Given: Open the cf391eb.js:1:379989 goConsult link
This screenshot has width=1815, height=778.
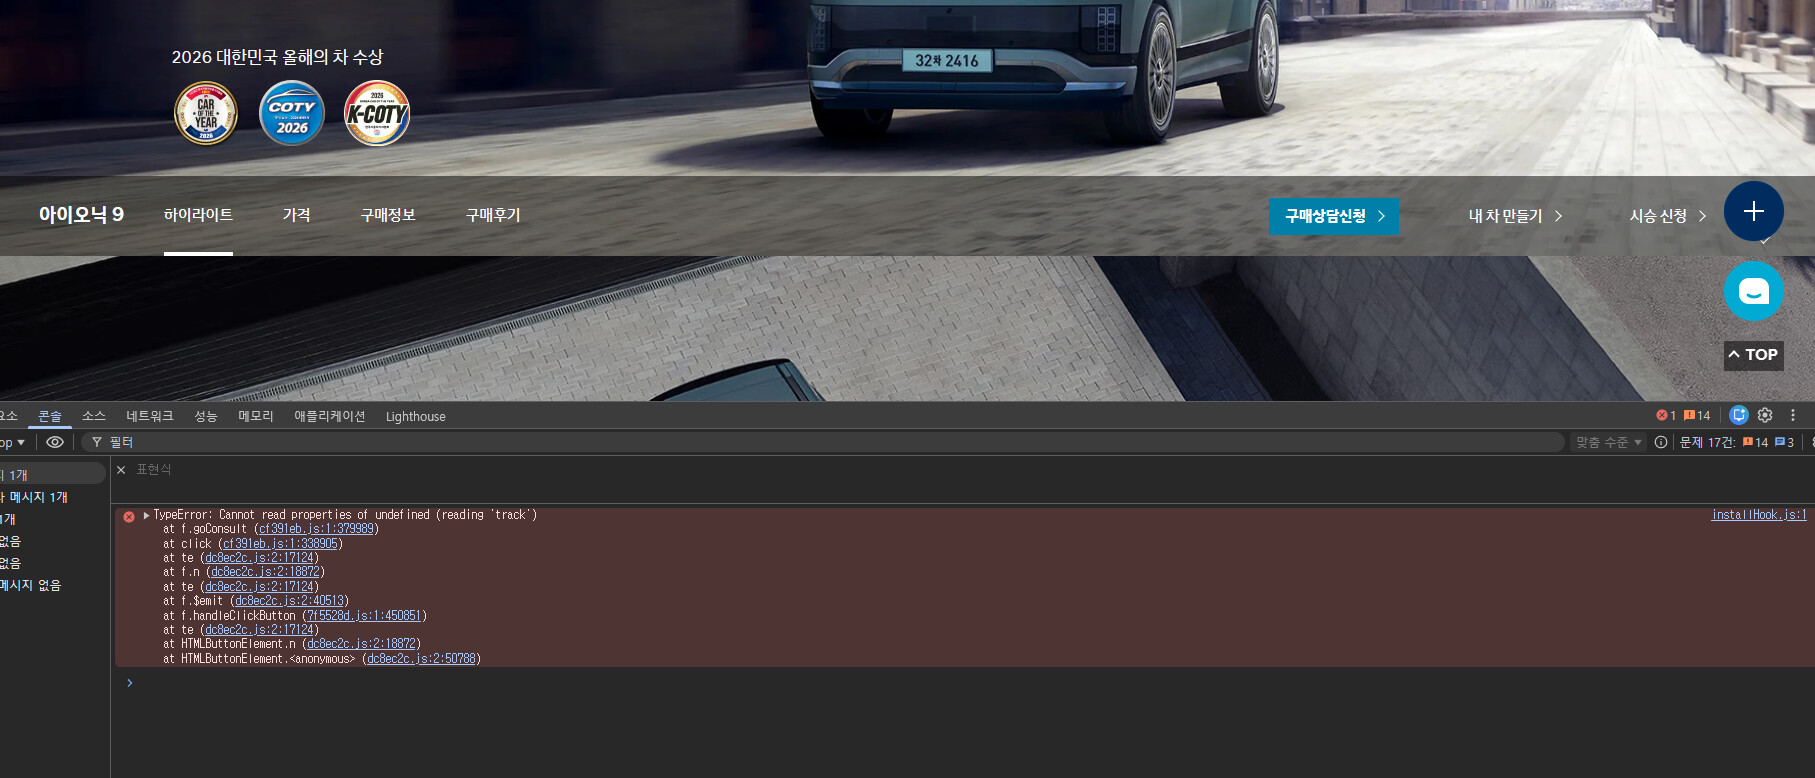Looking at the screenshot, I should pos(316,529).
